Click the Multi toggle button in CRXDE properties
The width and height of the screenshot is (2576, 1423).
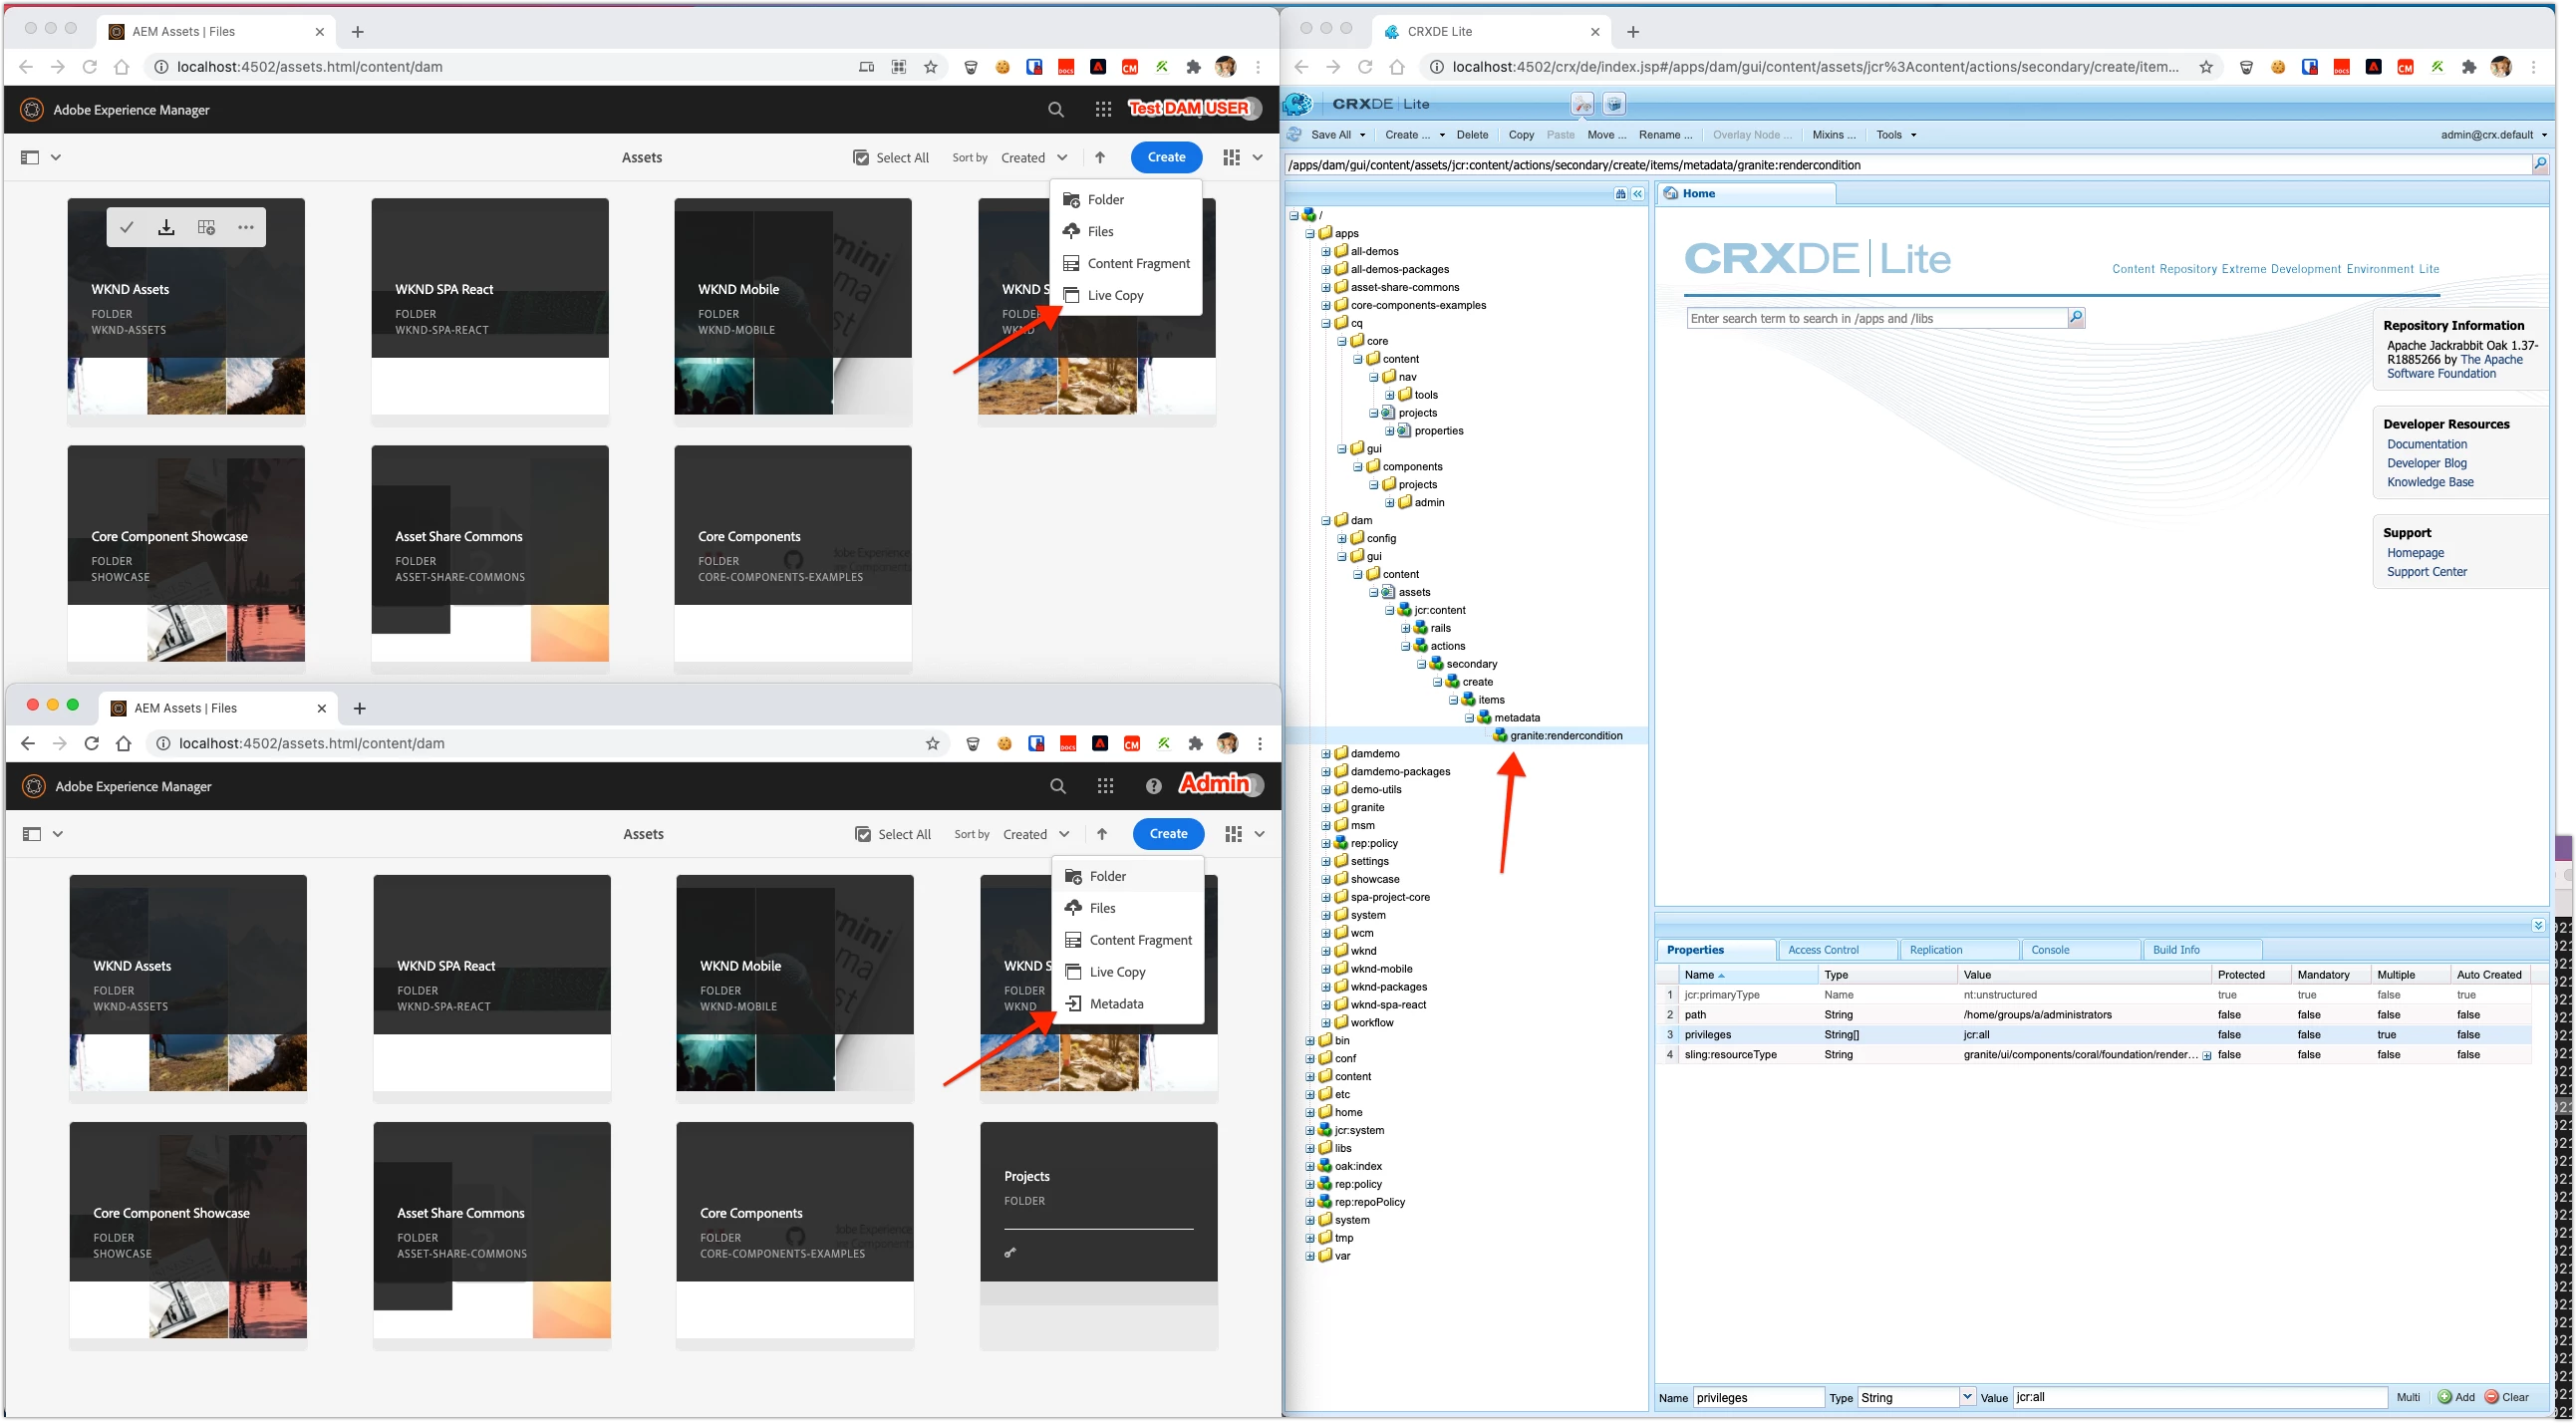click(x=2408, y=1397)
